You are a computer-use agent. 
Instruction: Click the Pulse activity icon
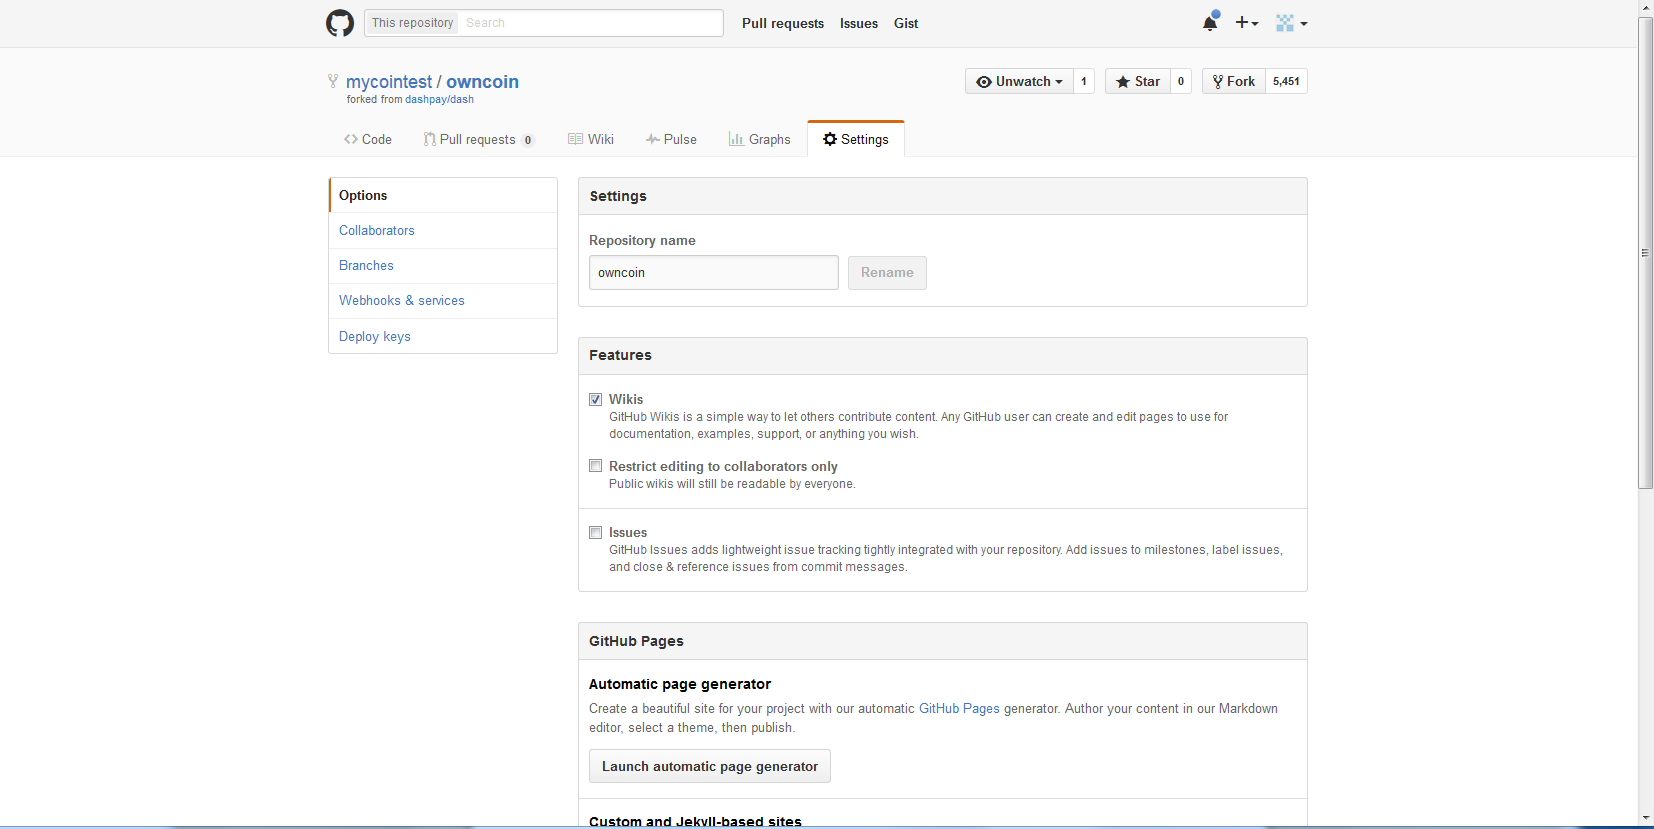(x=652, y=139)
